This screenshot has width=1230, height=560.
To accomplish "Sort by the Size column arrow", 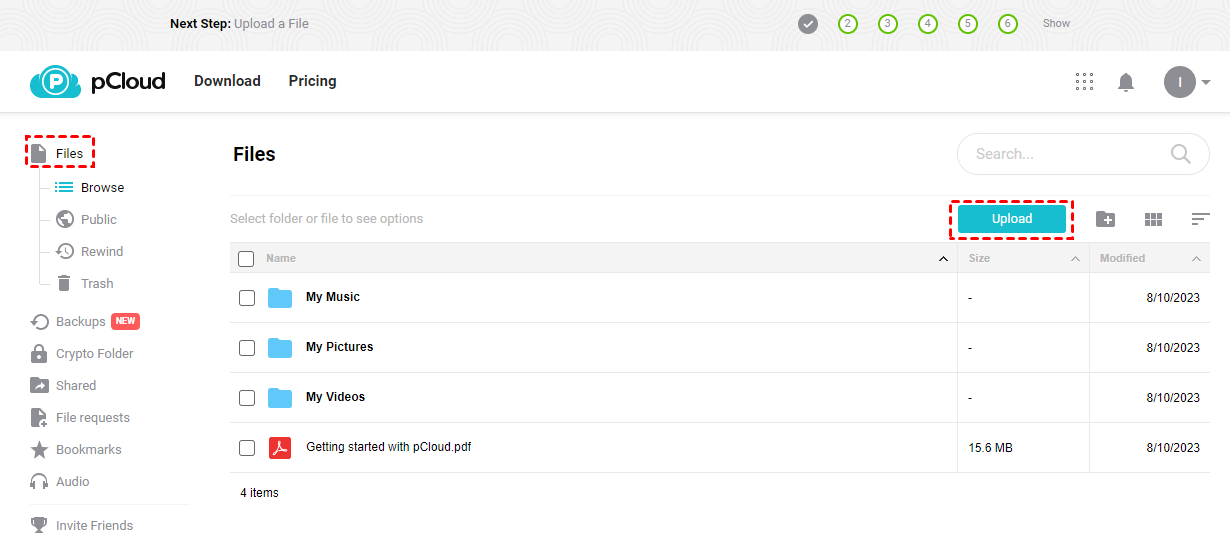I will pos(1075,259).
